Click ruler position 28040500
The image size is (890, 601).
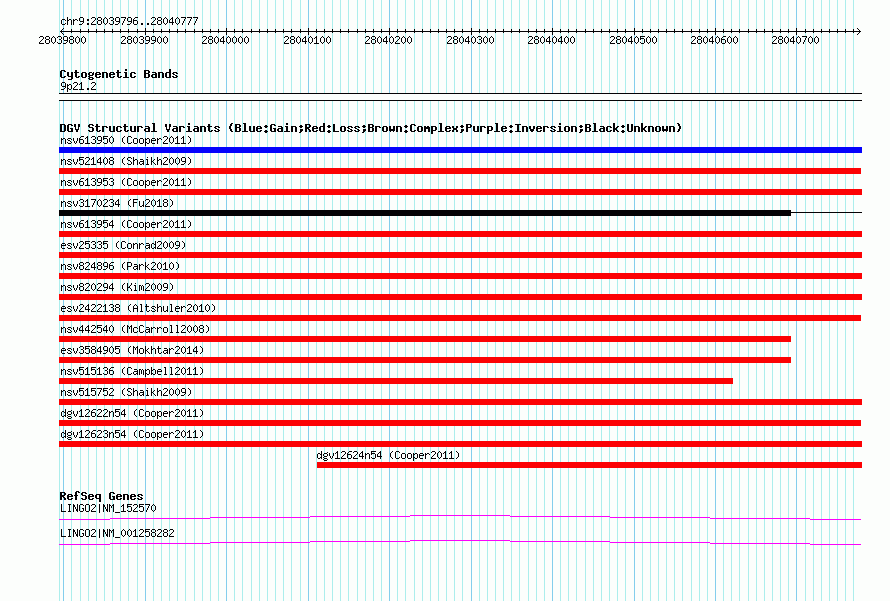click(633, 40)
